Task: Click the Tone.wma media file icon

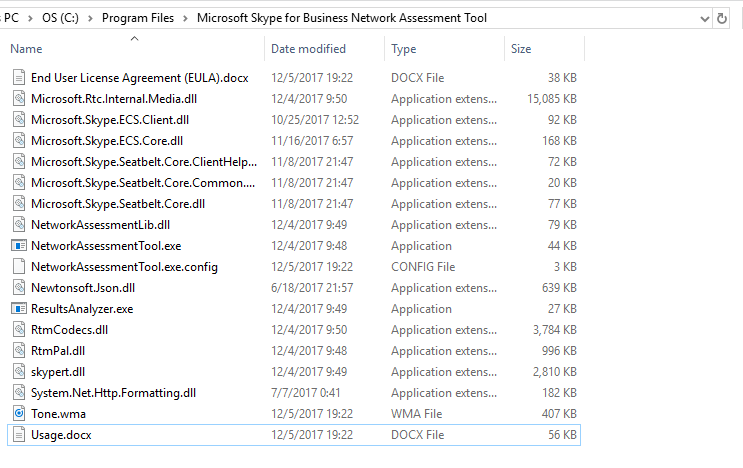Action: tap(19, 414)
